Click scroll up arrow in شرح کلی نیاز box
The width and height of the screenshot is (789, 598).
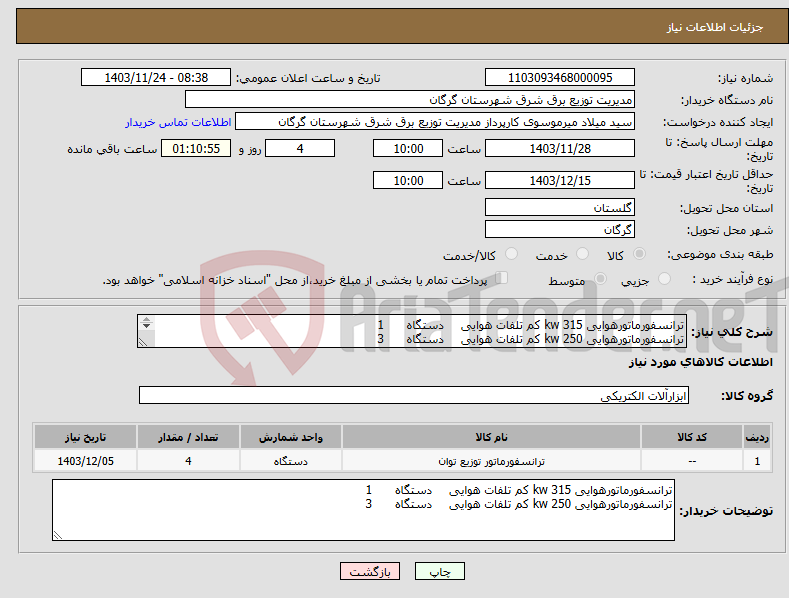coord(146,320)
